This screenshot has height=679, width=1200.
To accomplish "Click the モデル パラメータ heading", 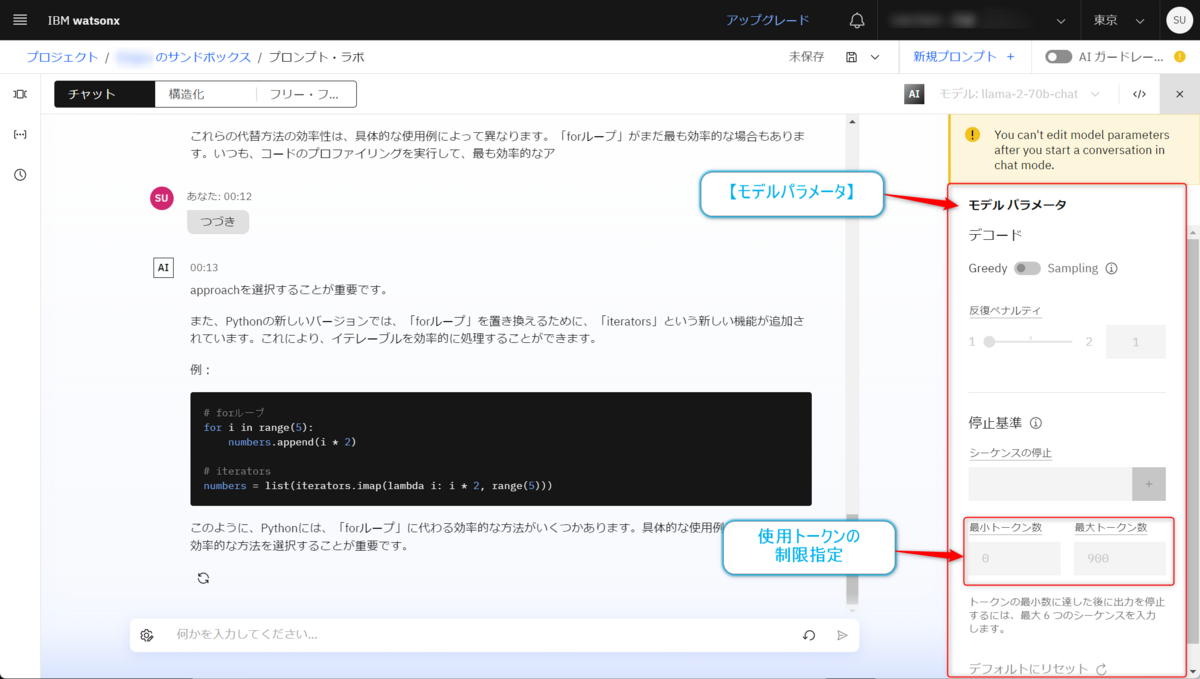I will point(1017,205).
